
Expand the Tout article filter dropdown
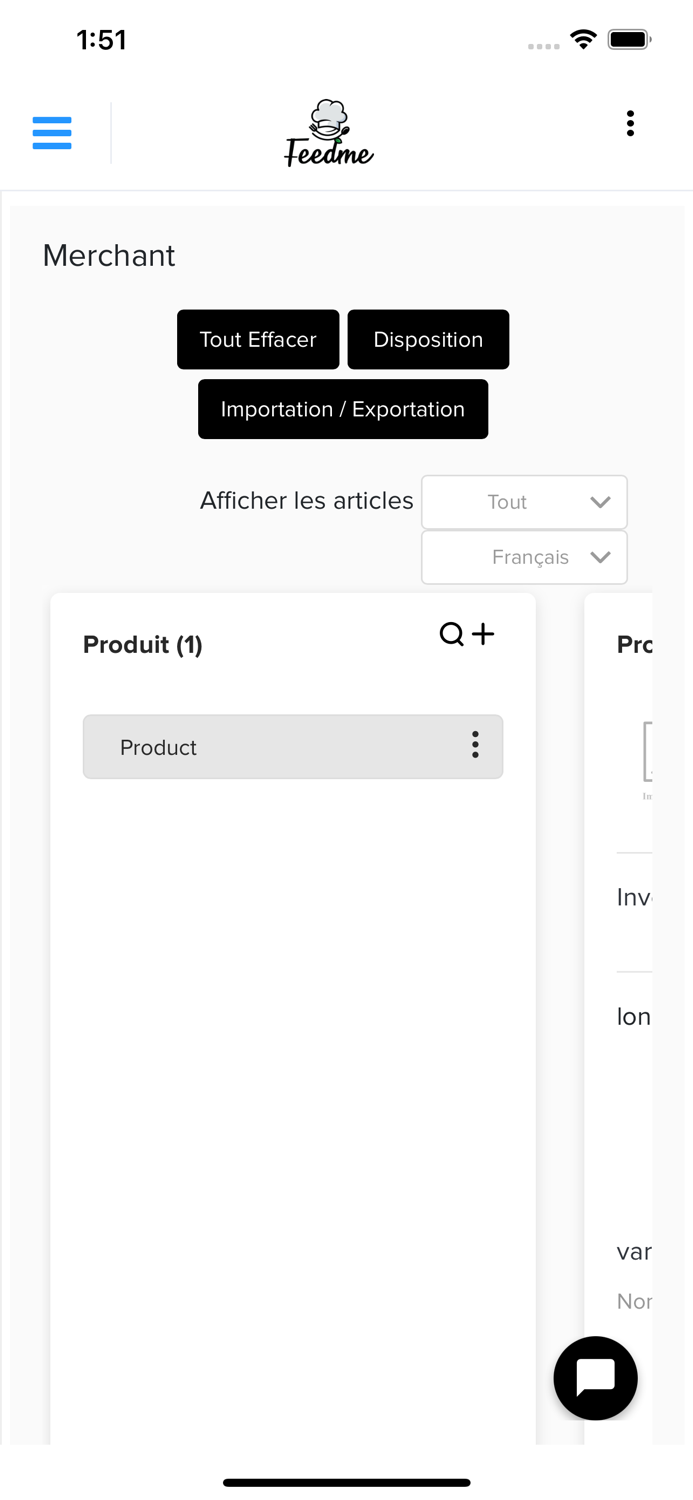(x=524, y=502)
